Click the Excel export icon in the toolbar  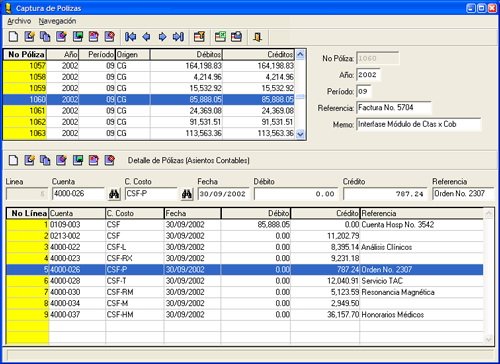220,36
